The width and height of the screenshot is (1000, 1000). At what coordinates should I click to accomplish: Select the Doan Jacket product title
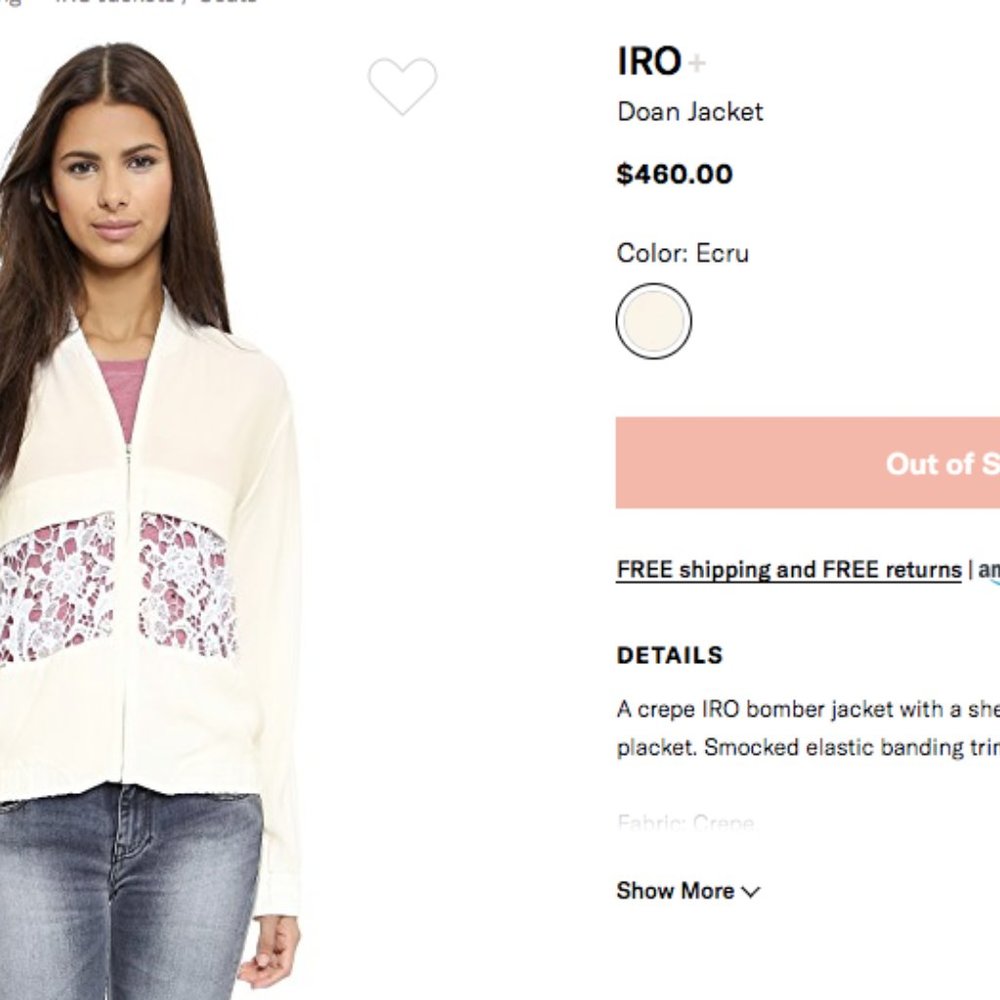click(689, 112)
